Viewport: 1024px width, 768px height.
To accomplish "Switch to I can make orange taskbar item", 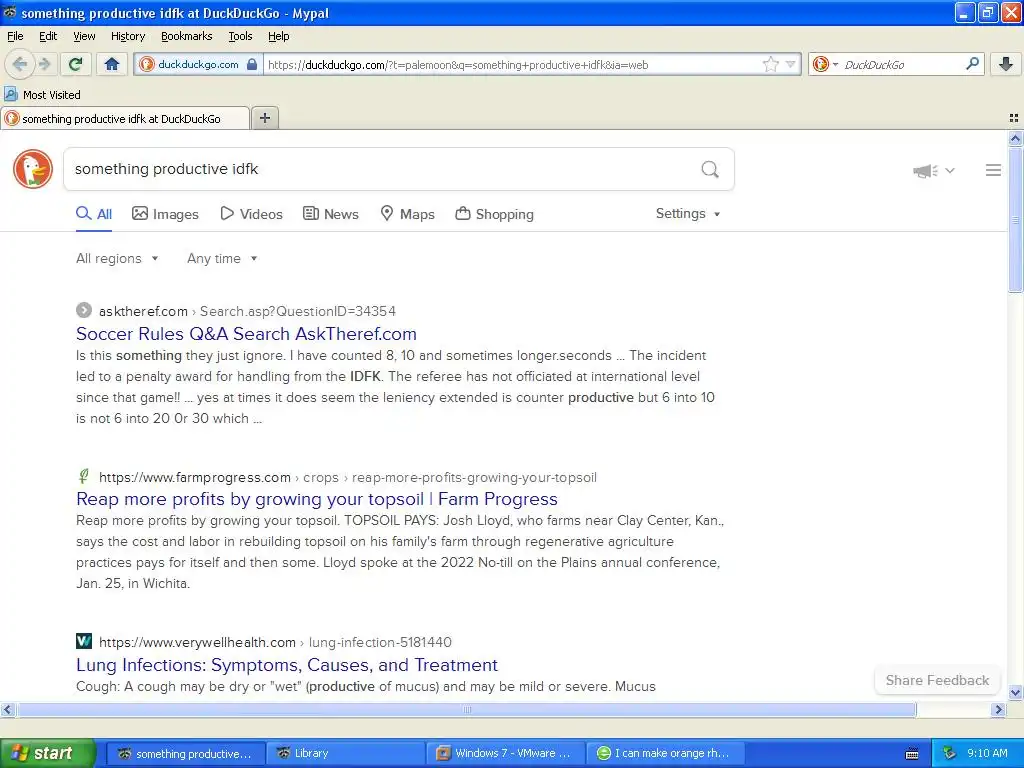I will (x=665, y=753).
